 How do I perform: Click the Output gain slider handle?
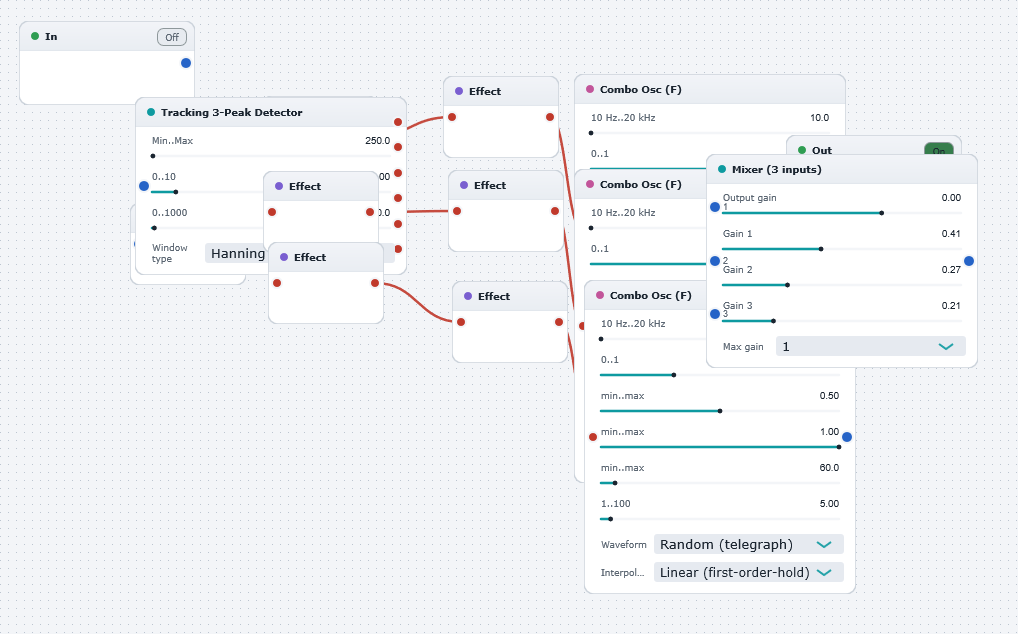click(882, 213)
